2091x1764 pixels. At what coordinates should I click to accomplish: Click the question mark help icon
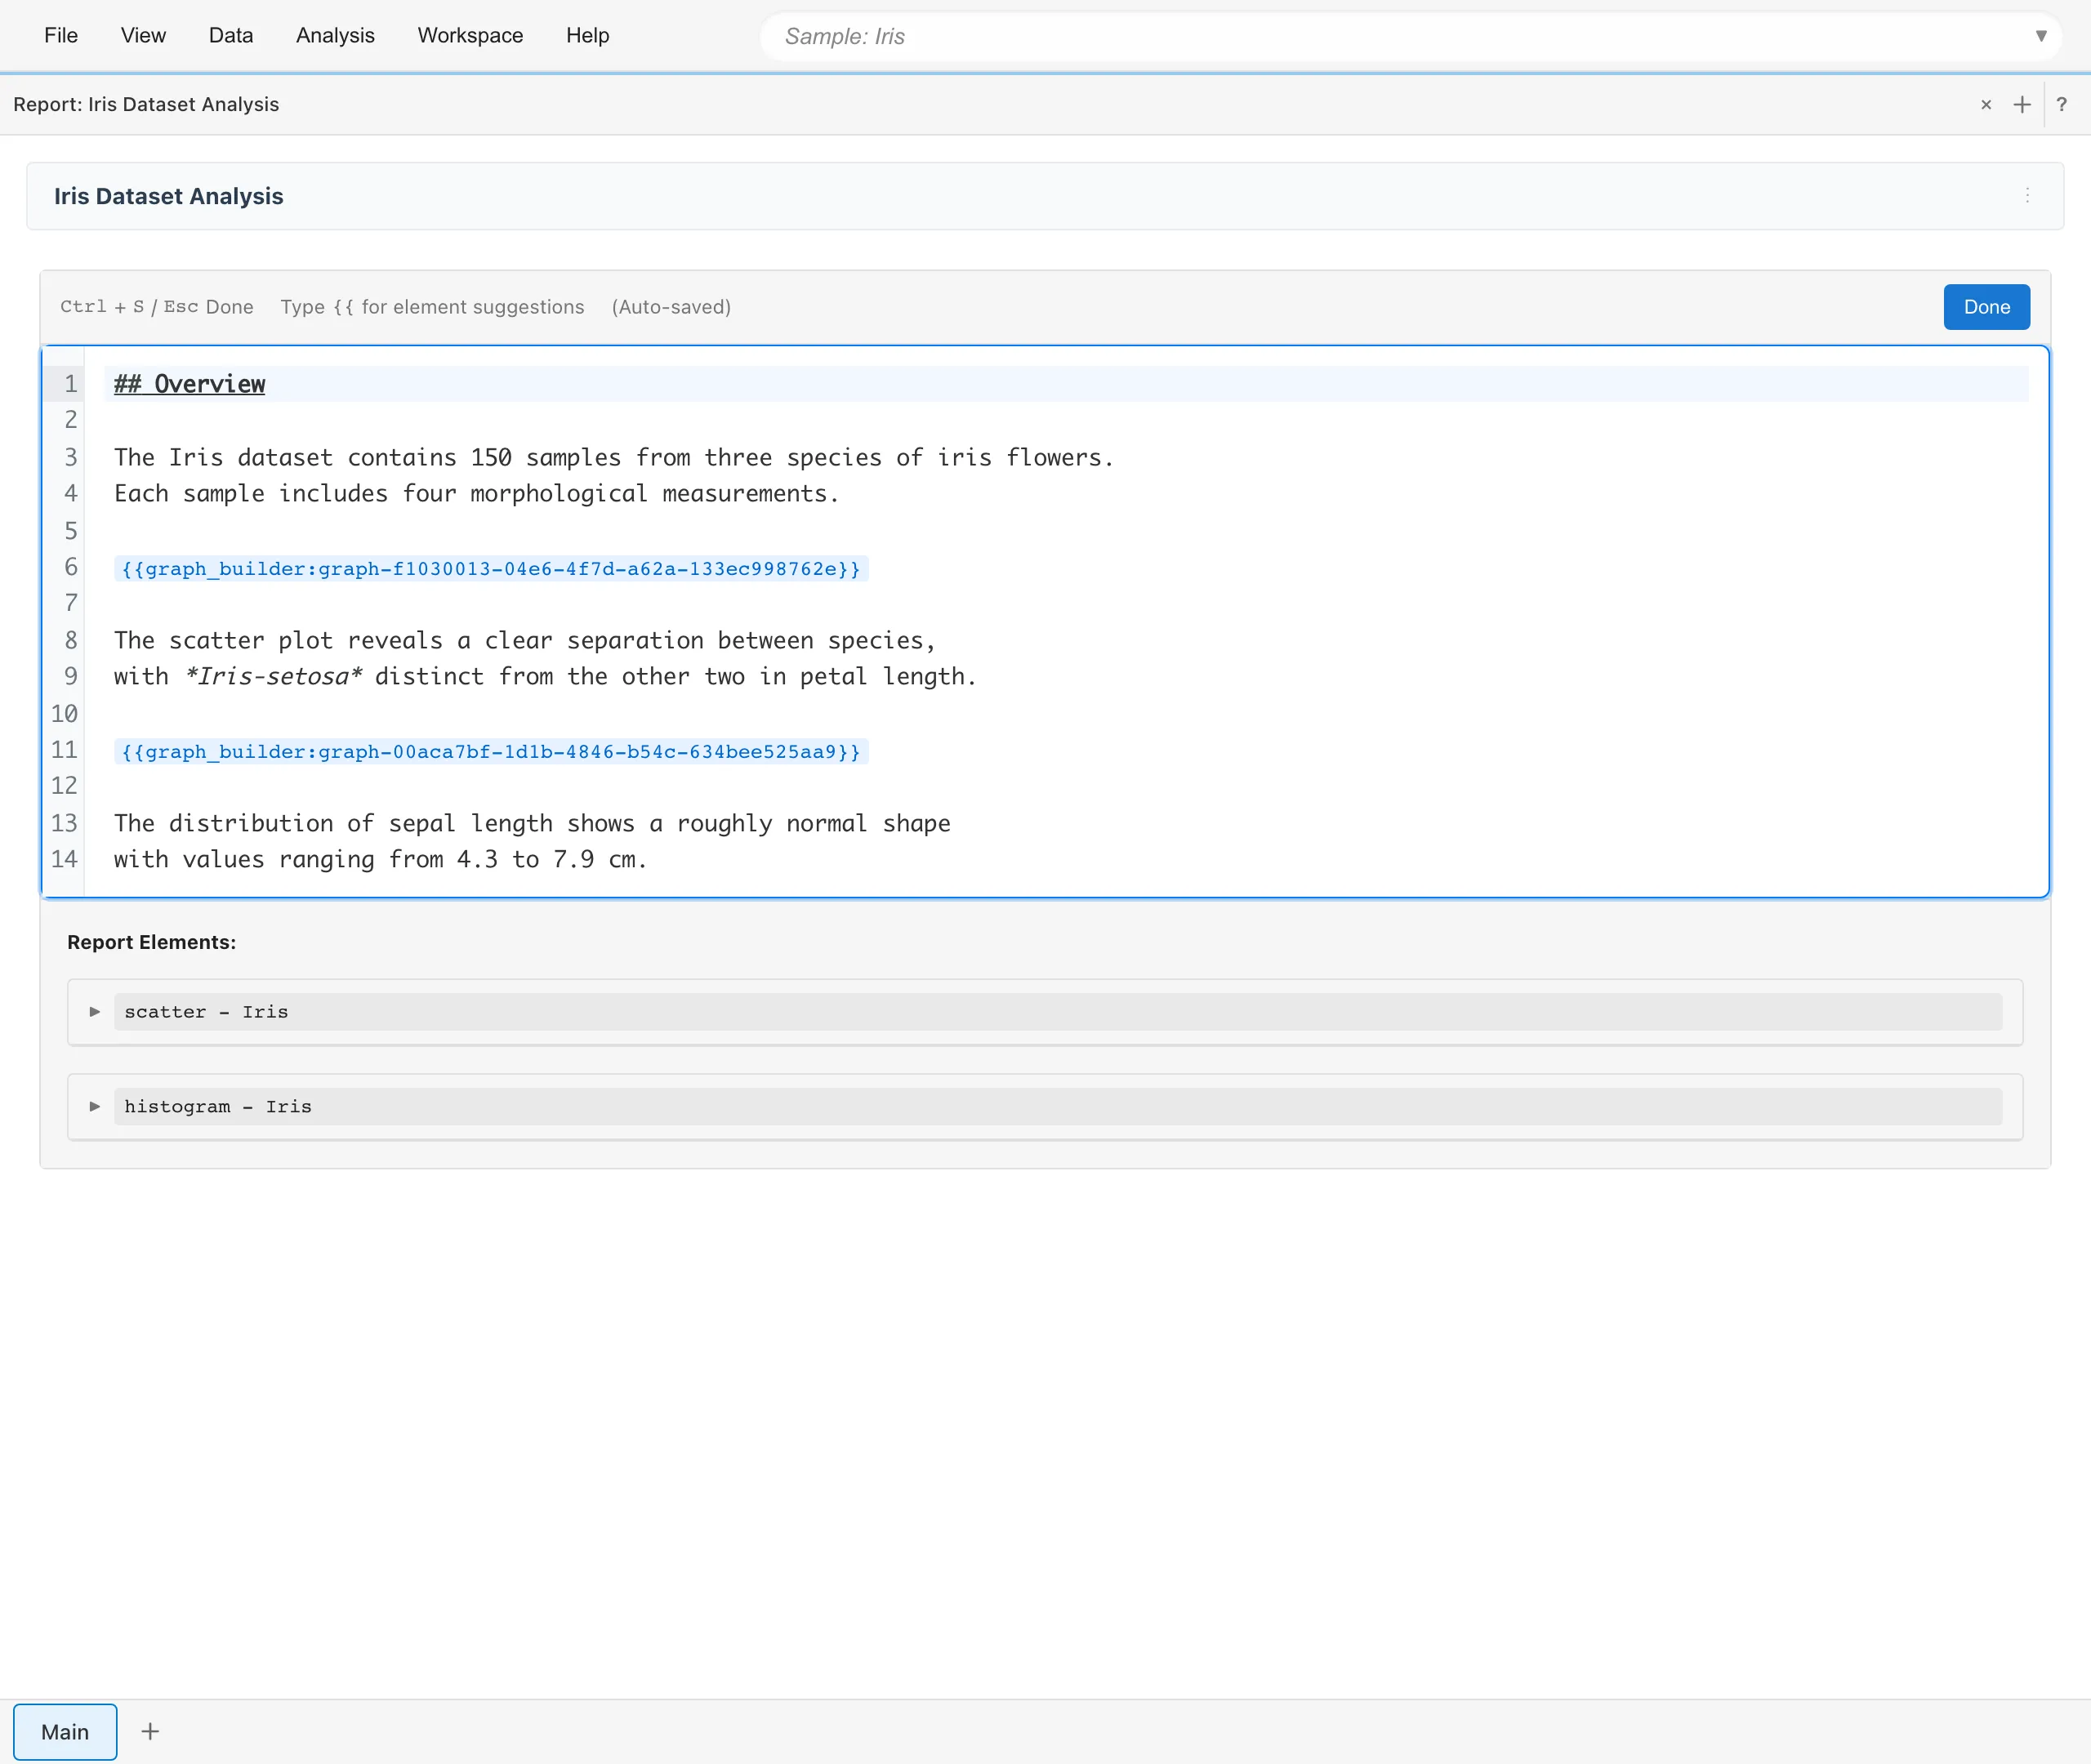[2061, 105]
